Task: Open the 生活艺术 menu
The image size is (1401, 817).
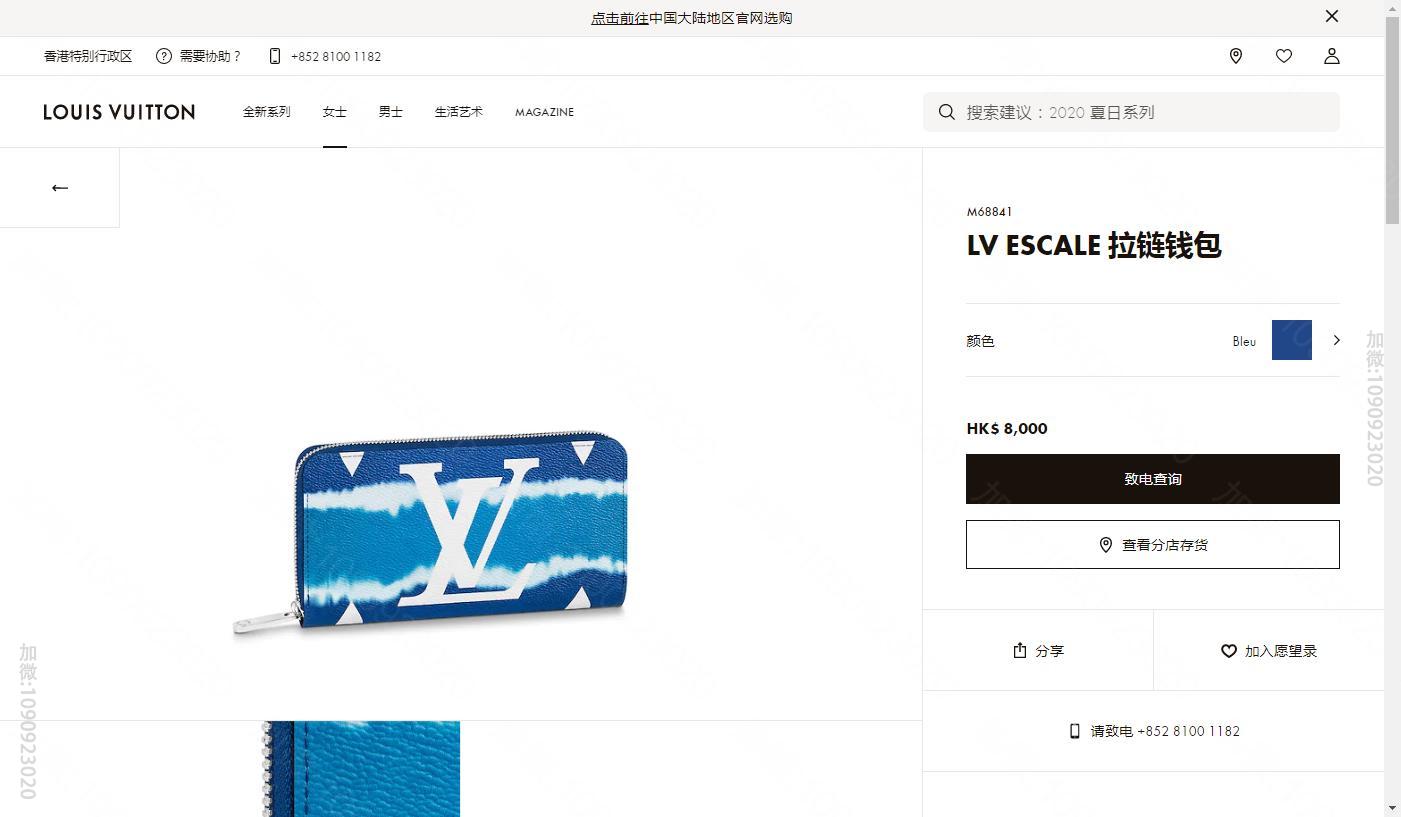Action: [459, 112]
